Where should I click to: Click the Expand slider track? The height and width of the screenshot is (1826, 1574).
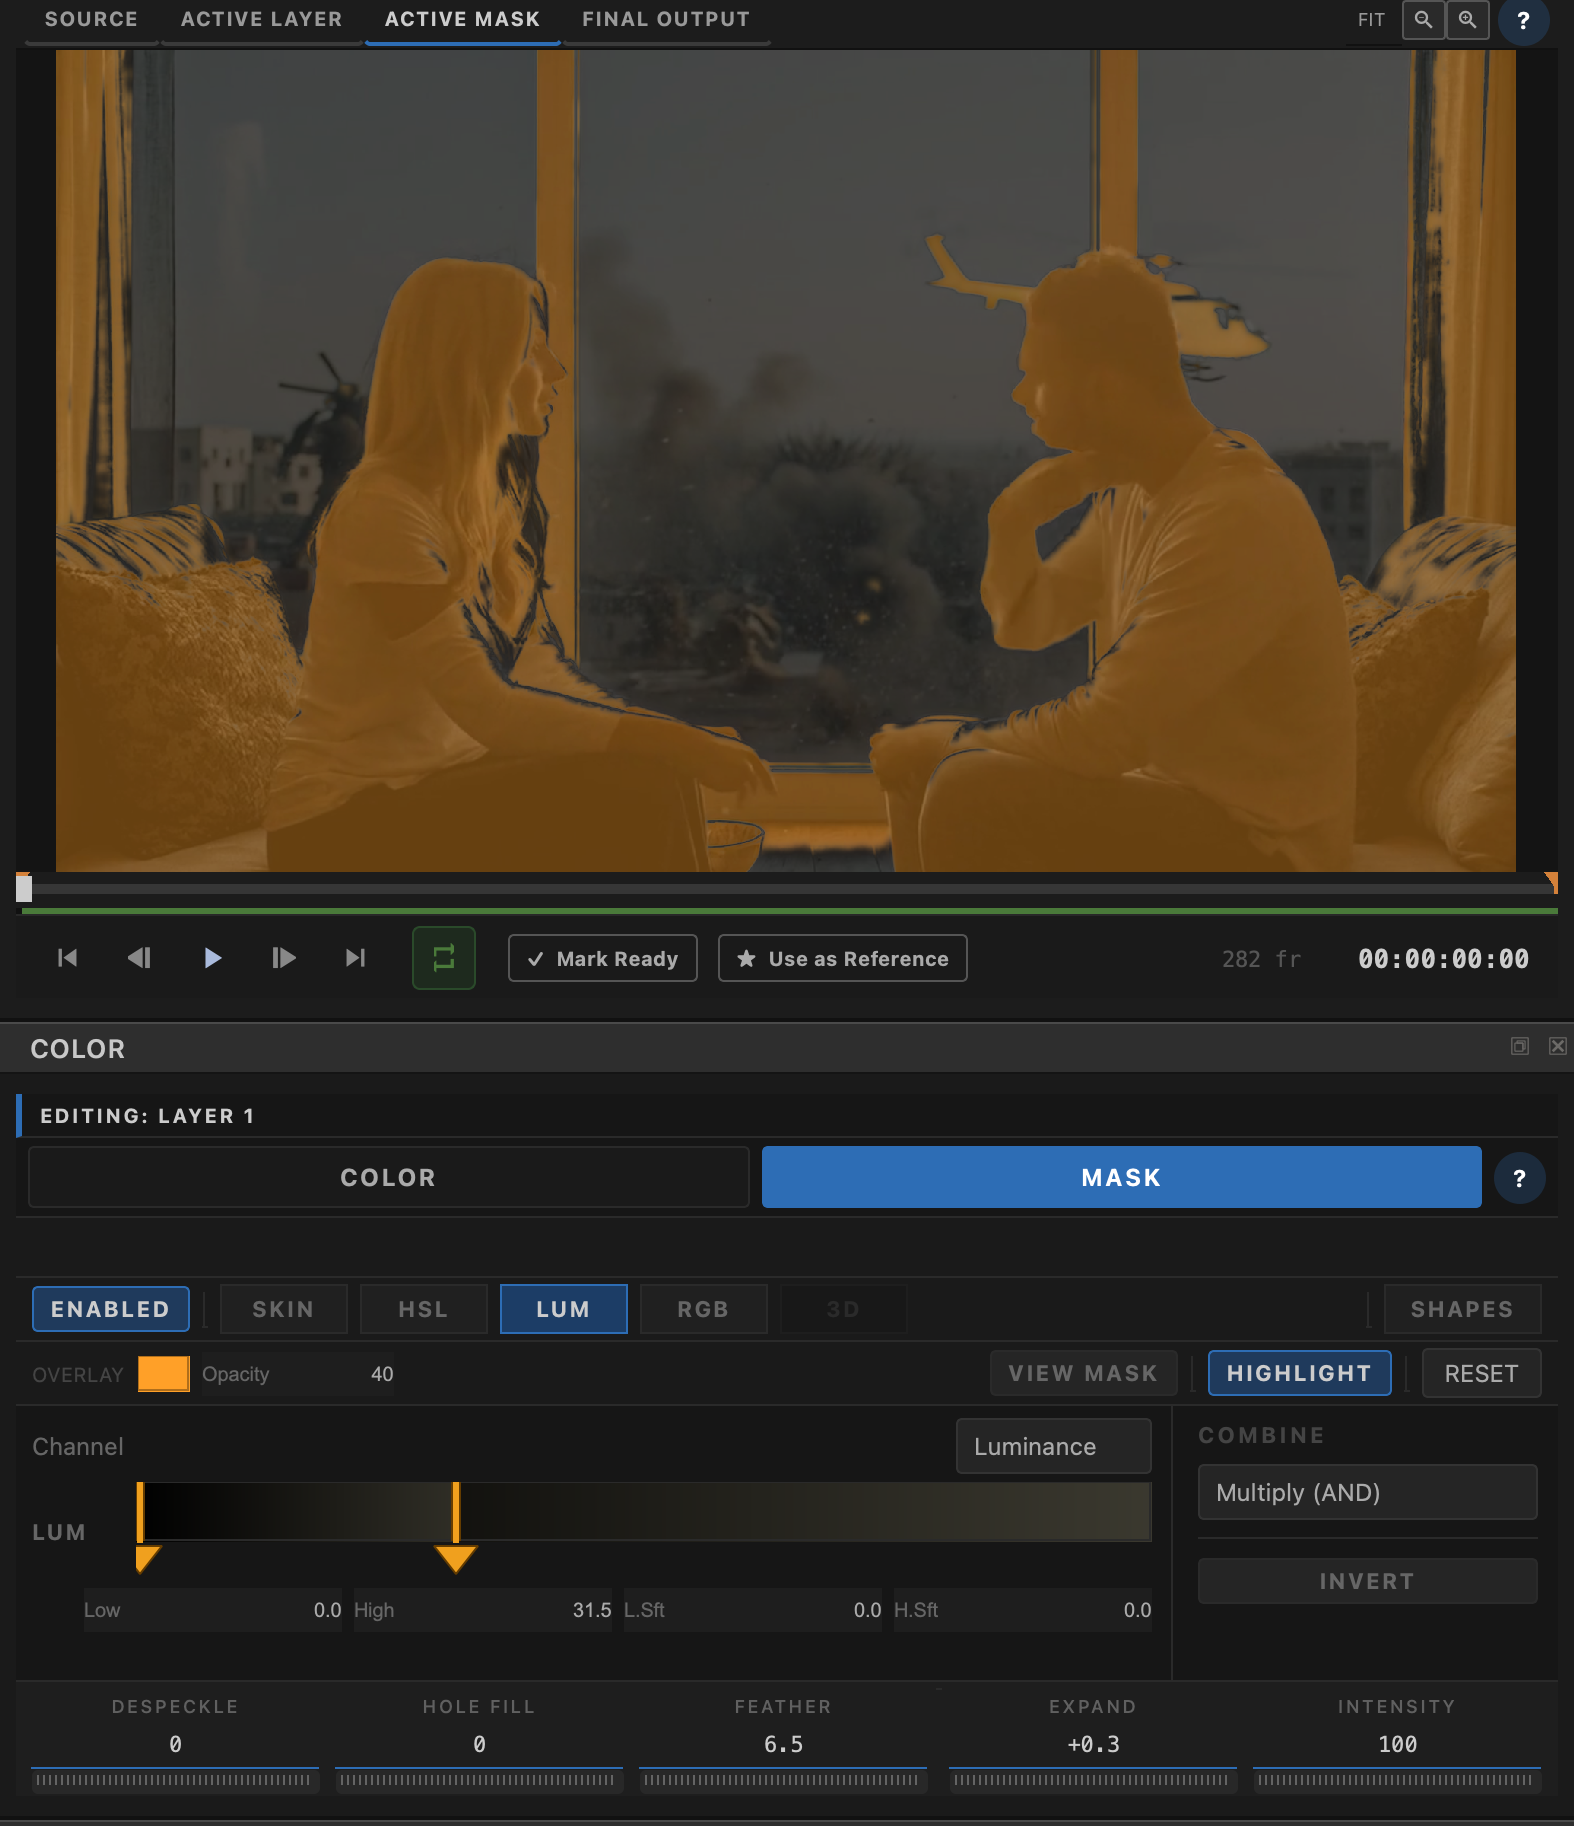[x=1093, y=1780]
